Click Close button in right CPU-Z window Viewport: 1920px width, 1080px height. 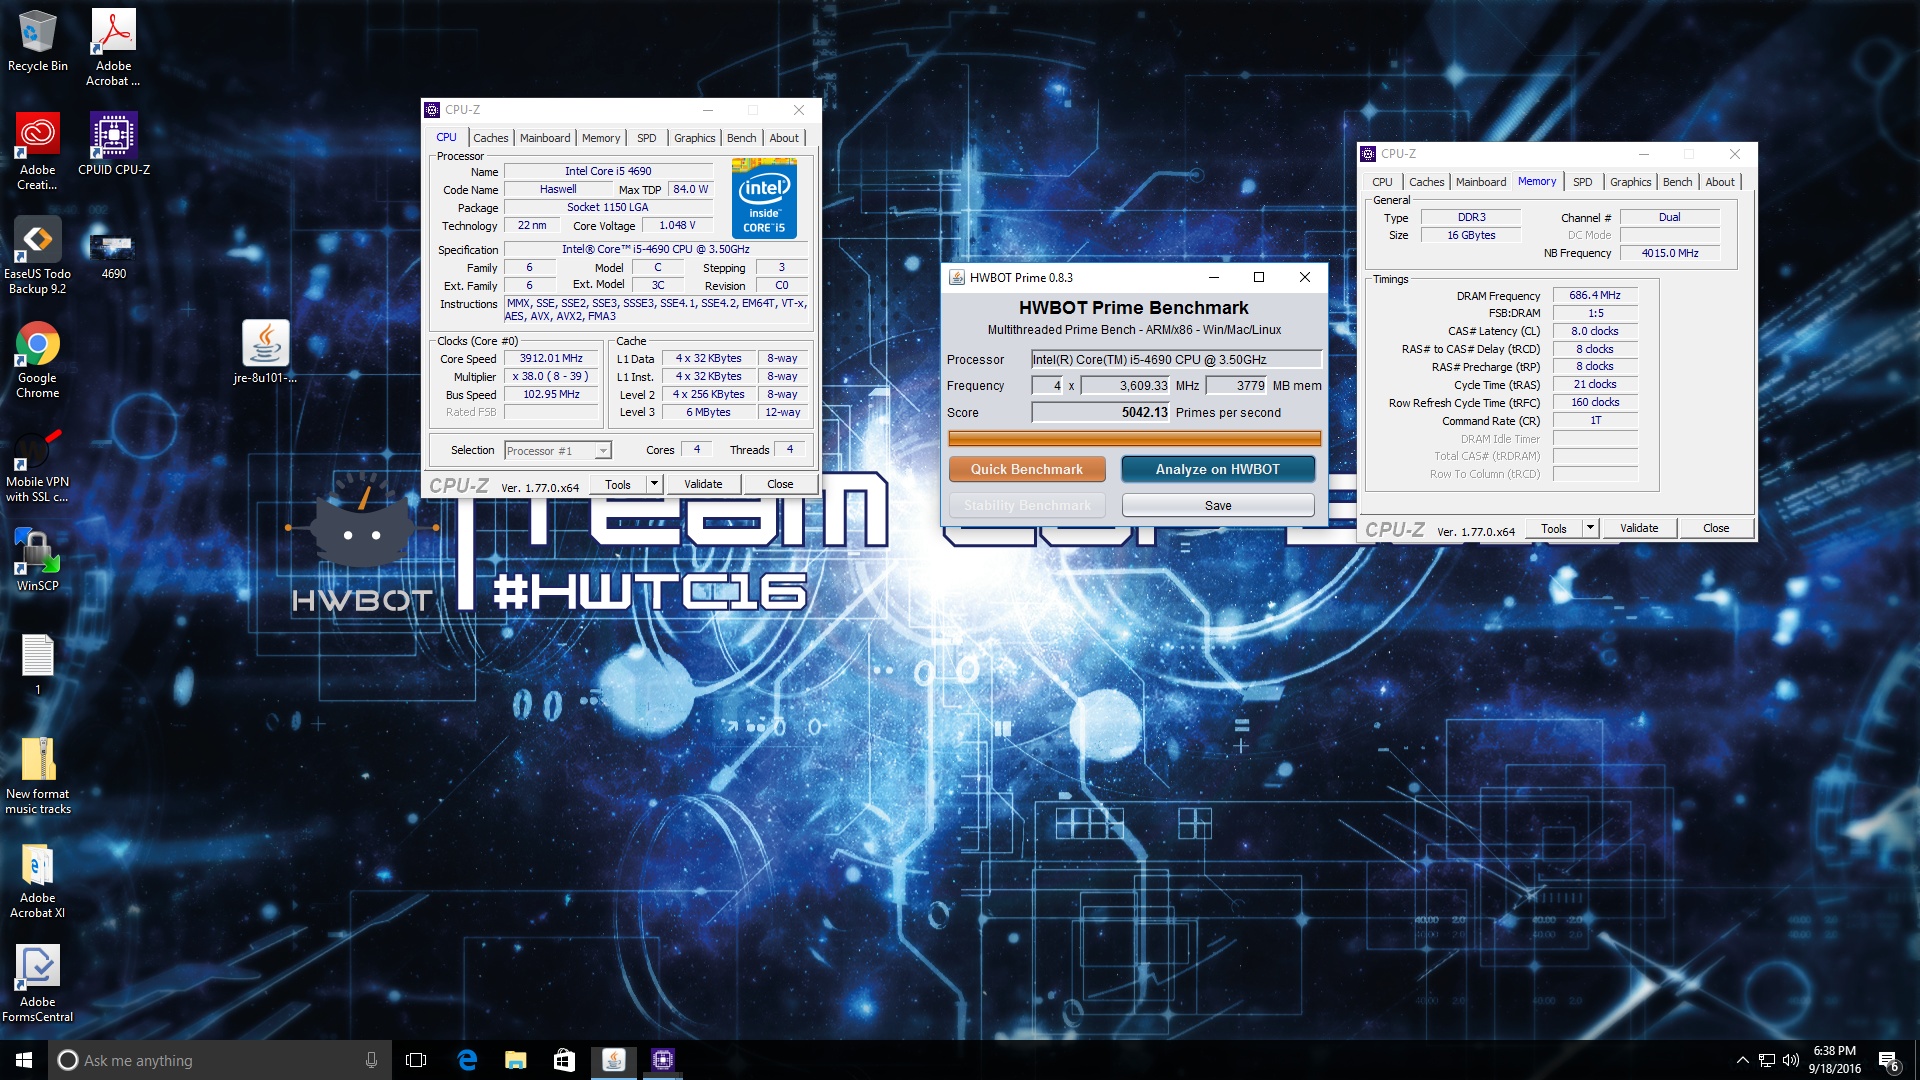(x=1716, y=528)
